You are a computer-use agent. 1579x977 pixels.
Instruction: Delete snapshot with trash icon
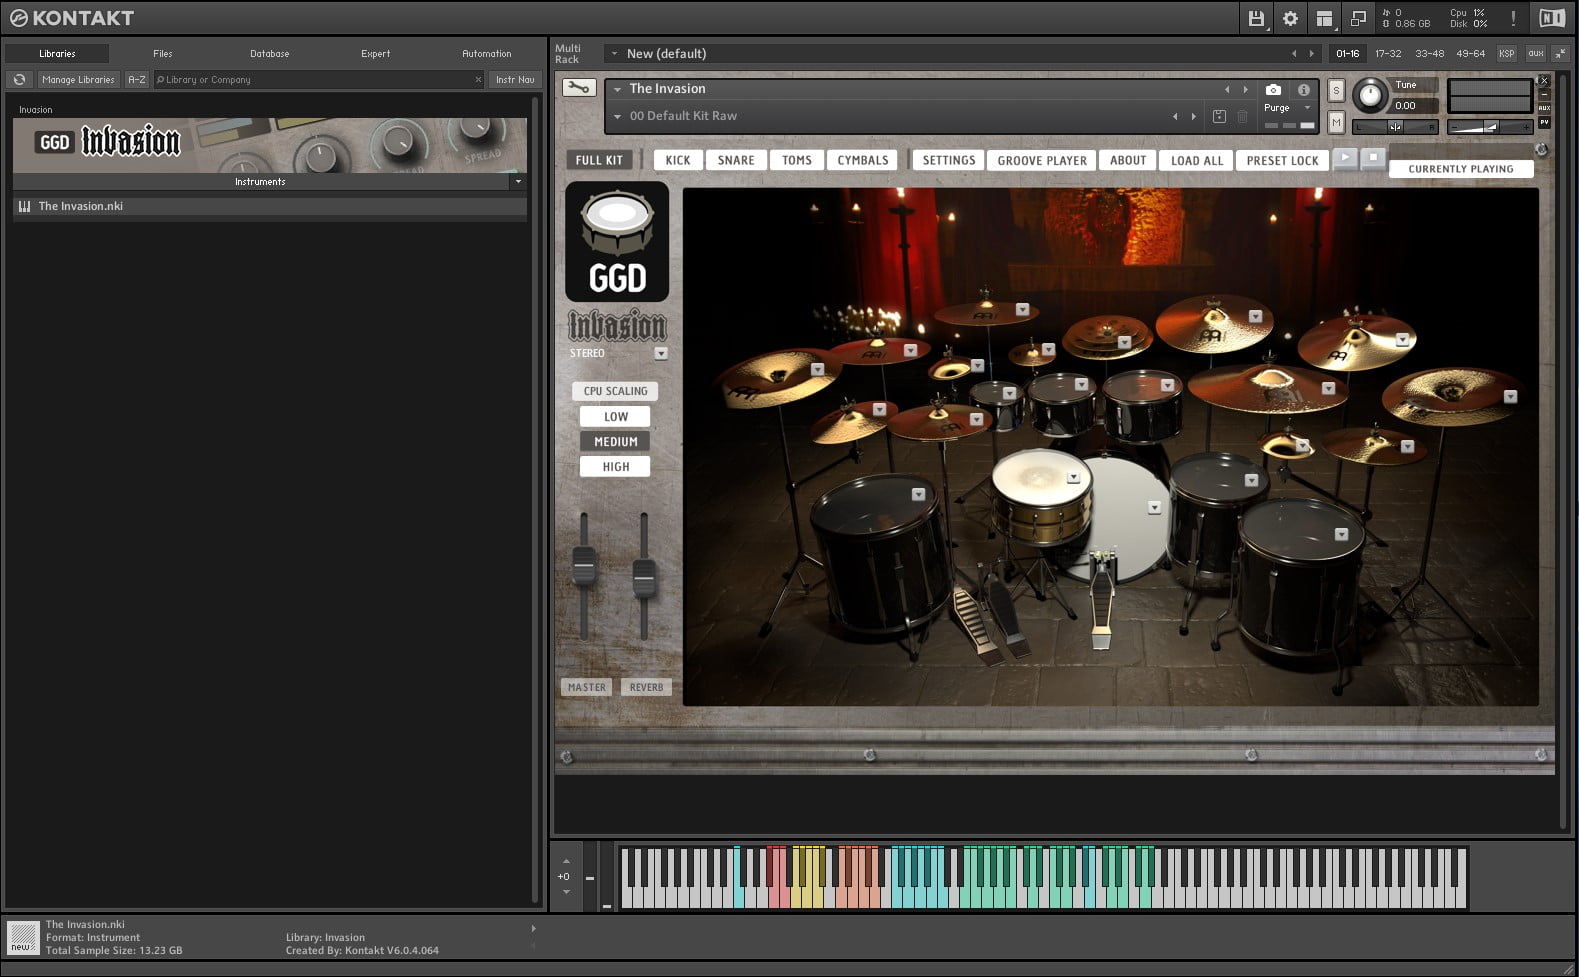tap(1242, 116)
